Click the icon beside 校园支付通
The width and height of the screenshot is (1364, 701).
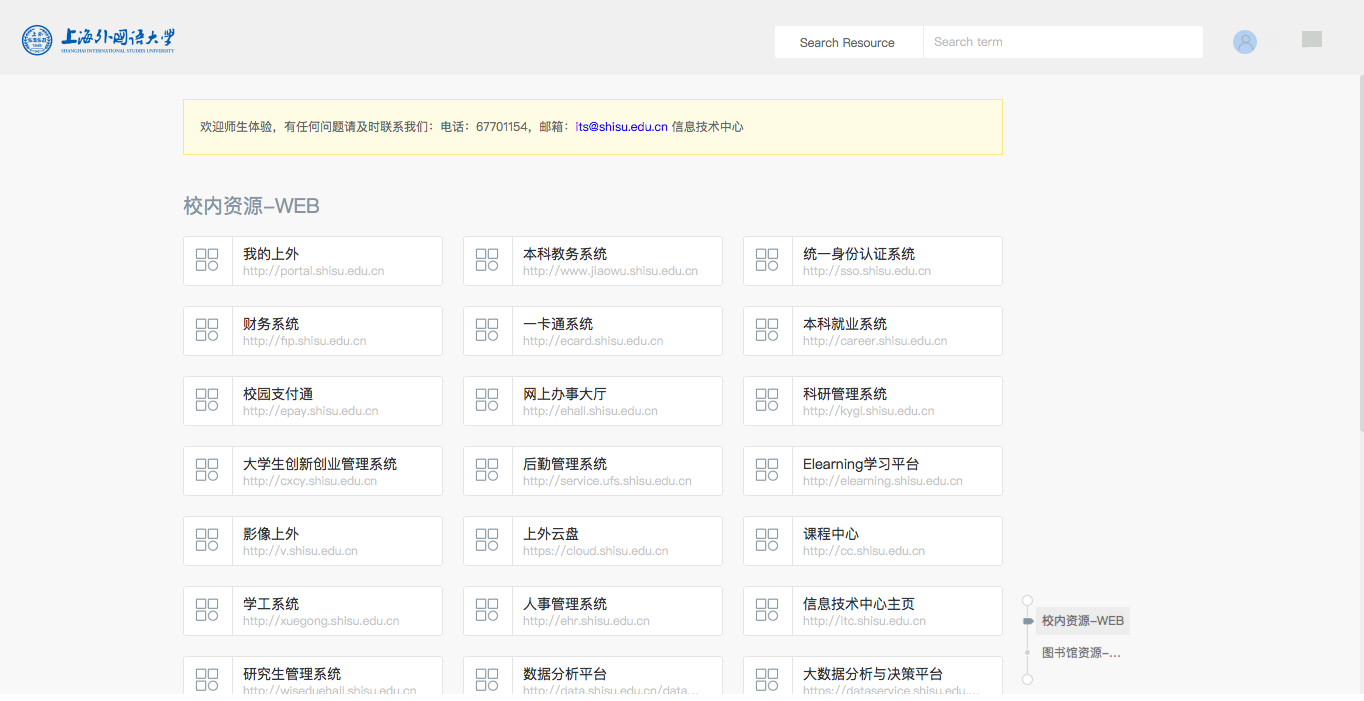click(x=207, y=401)
